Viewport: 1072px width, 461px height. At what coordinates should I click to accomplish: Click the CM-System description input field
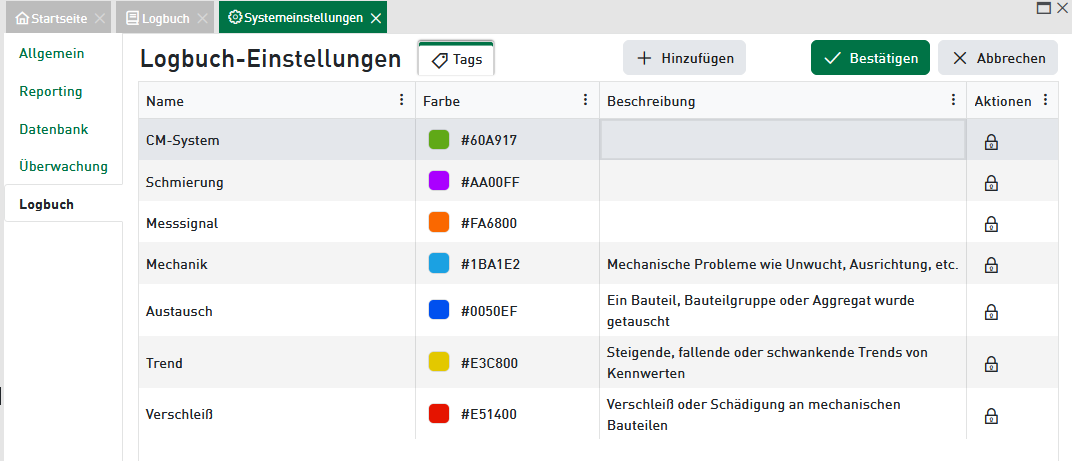[x=782, y=140]
